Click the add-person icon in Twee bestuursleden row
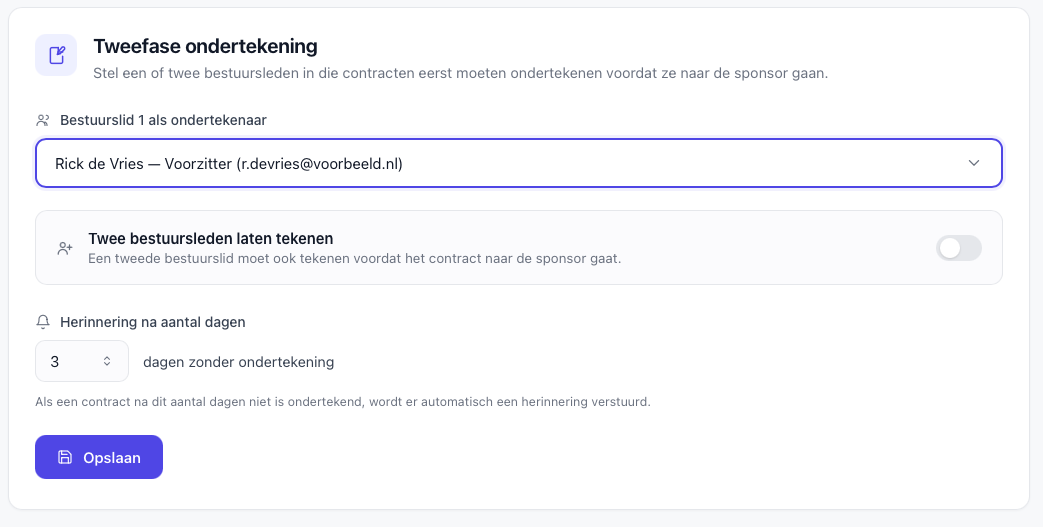The image size is (1043, 527). (65, 248)
